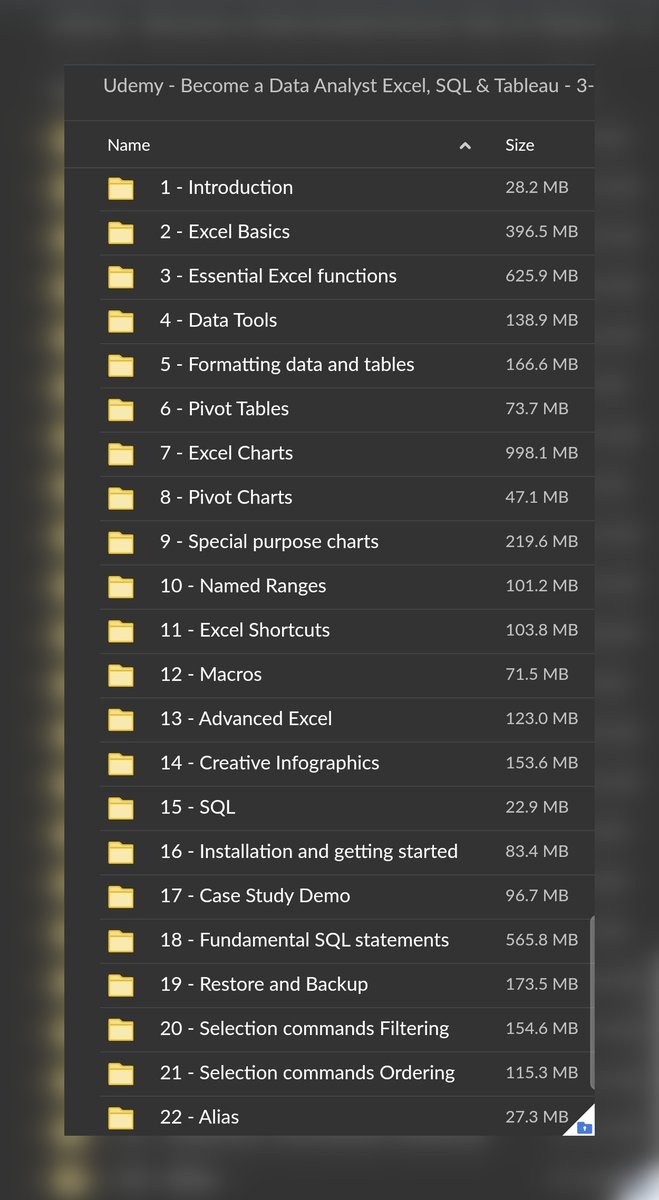Click the folder icon for 2 - Excel Basics

point(121,233)
